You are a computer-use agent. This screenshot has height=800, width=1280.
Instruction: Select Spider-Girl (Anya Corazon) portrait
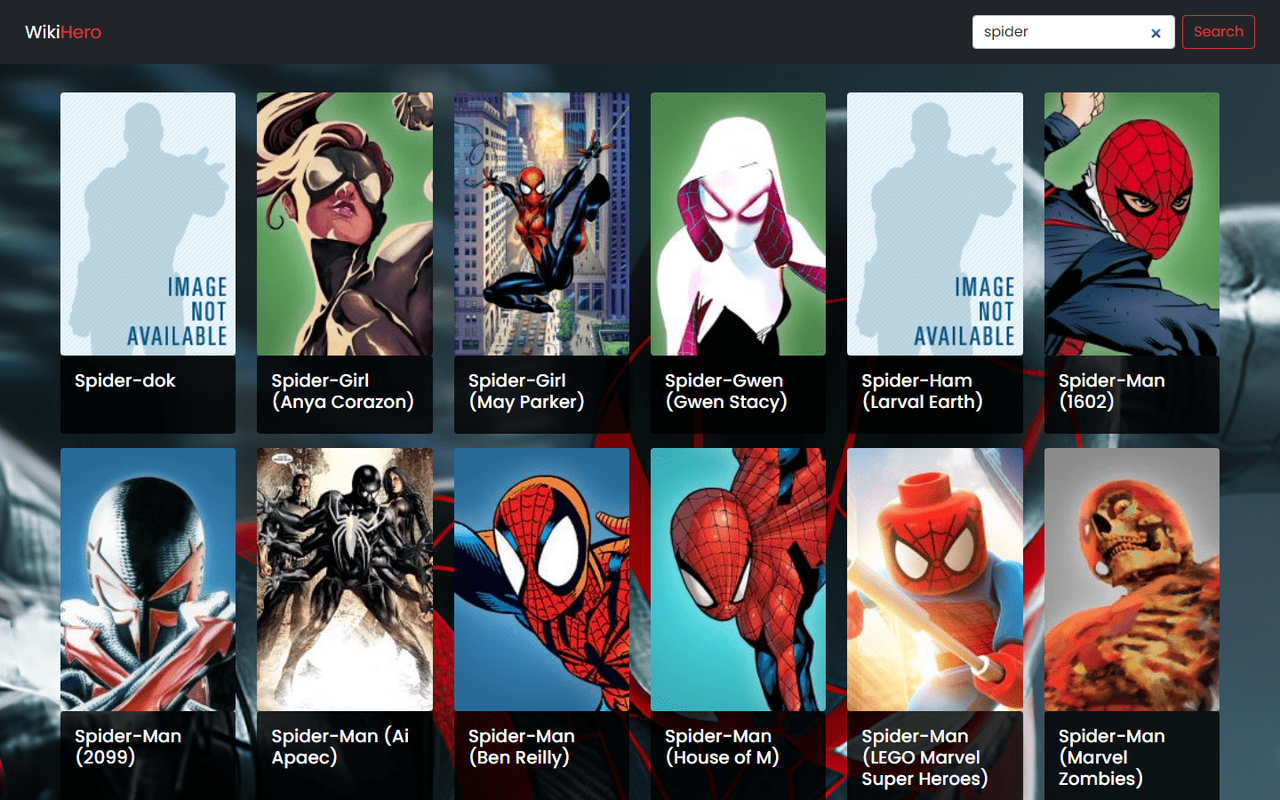344,222
